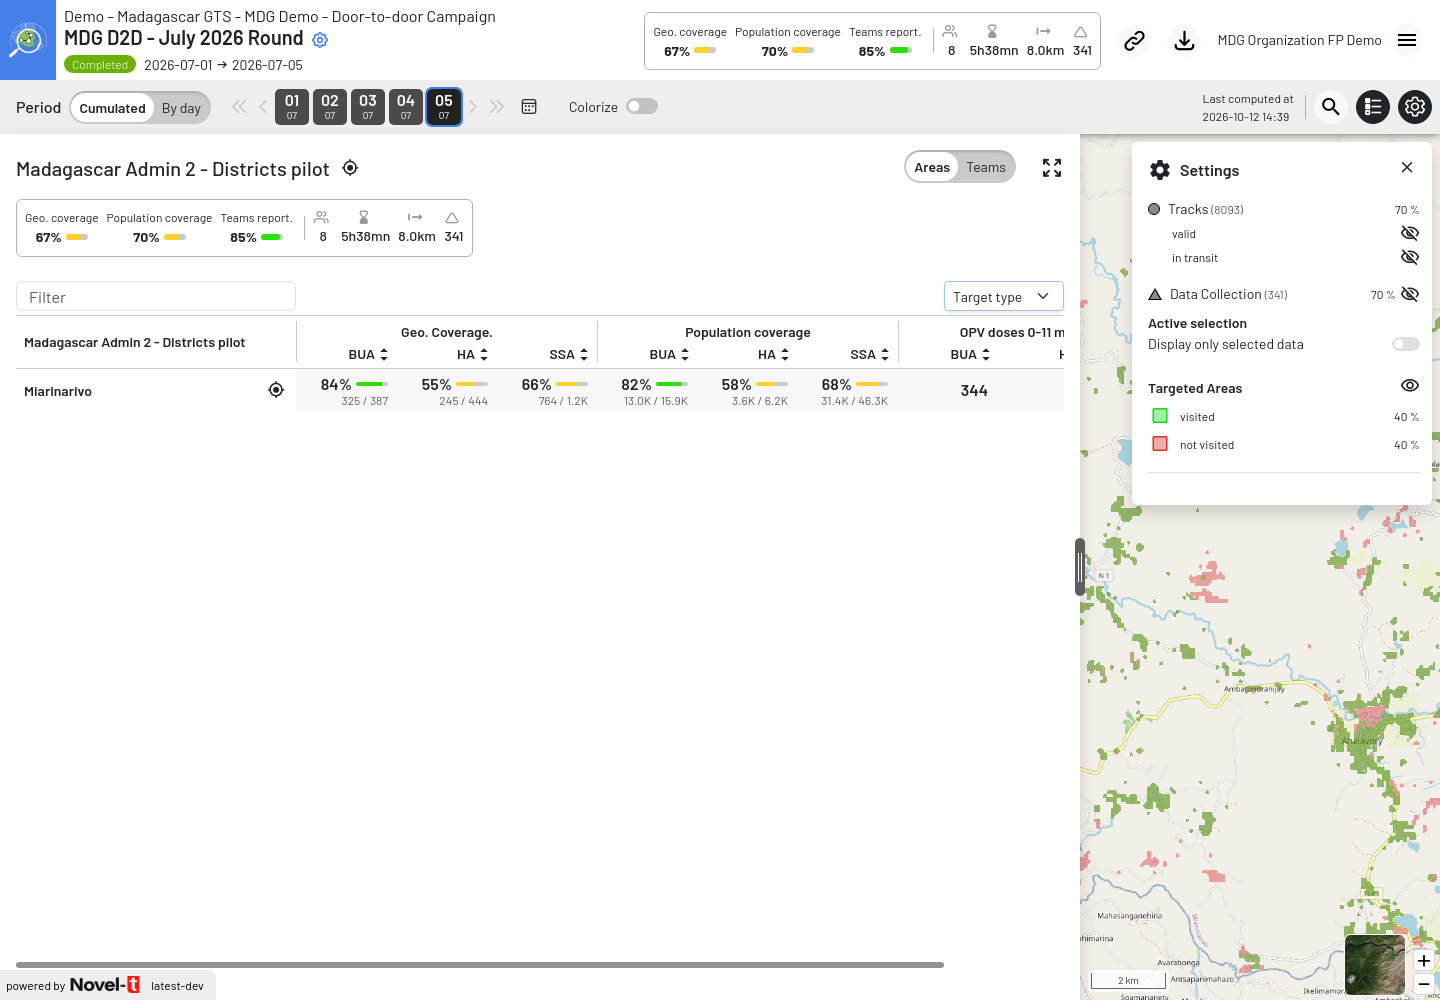Open the Target type dropdown
This screenshot has width=1440, height=1000.
(1003, 296)
